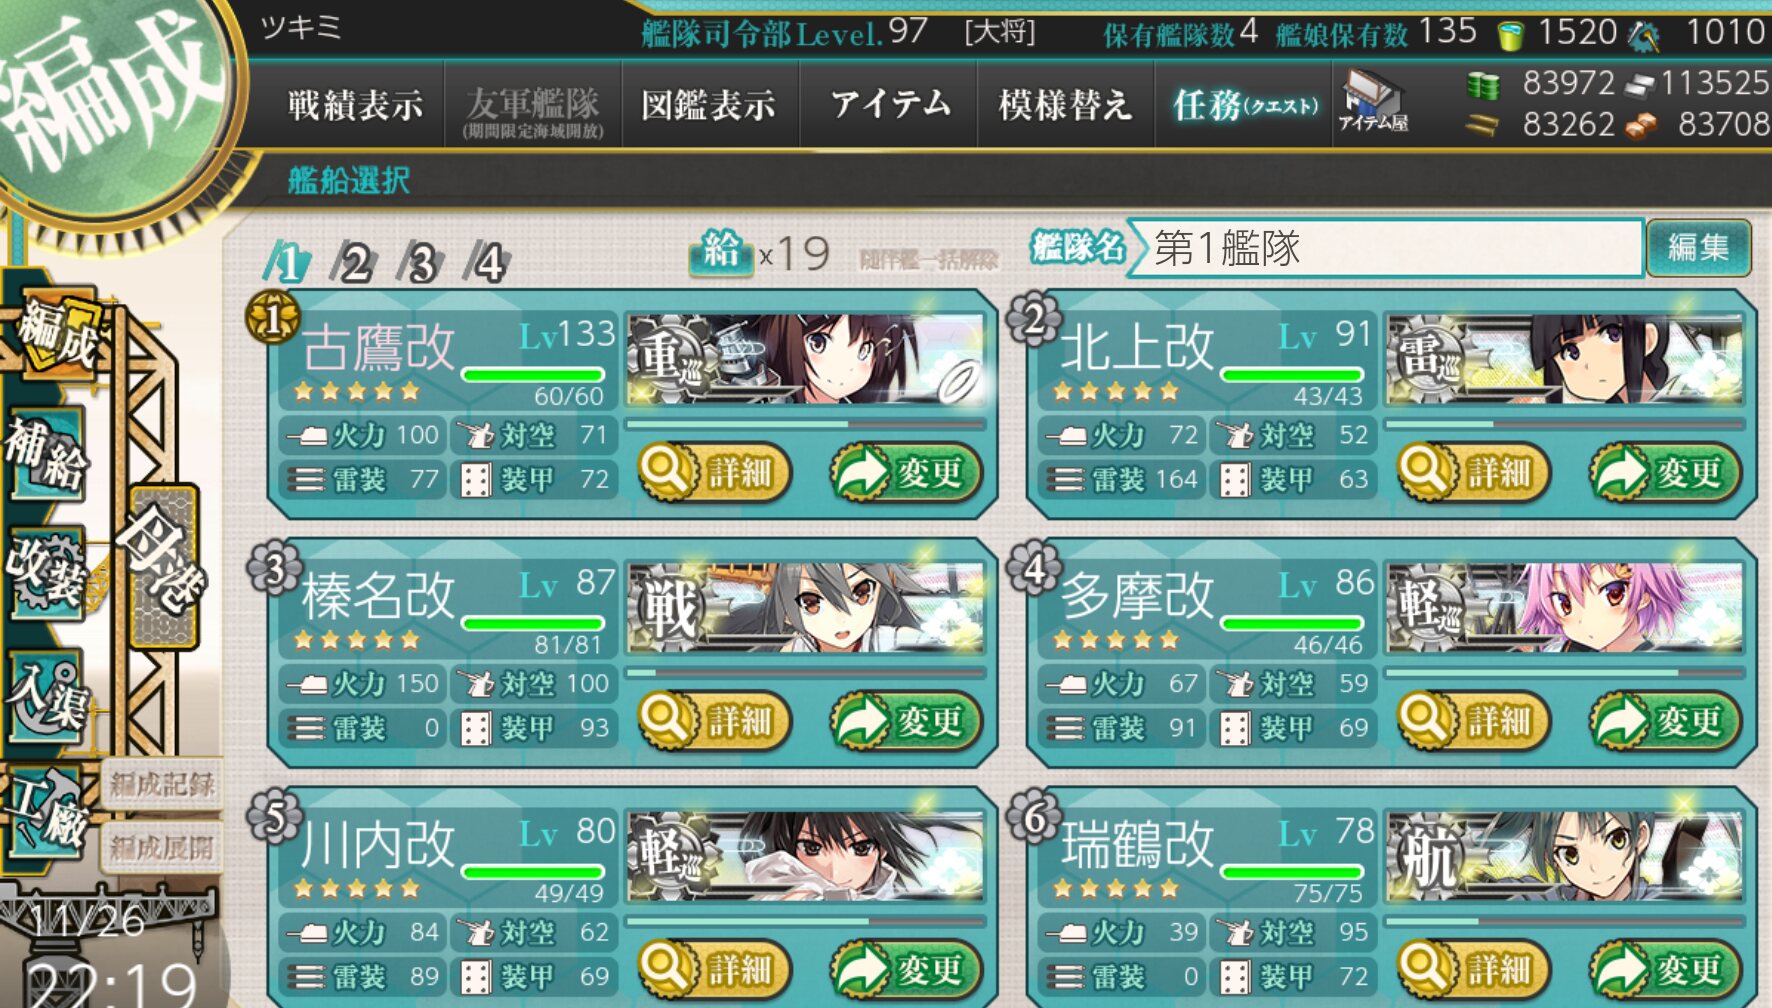Switch to fleet tab 3
Screen dimensions: 1772x1008
pos(421,263)
